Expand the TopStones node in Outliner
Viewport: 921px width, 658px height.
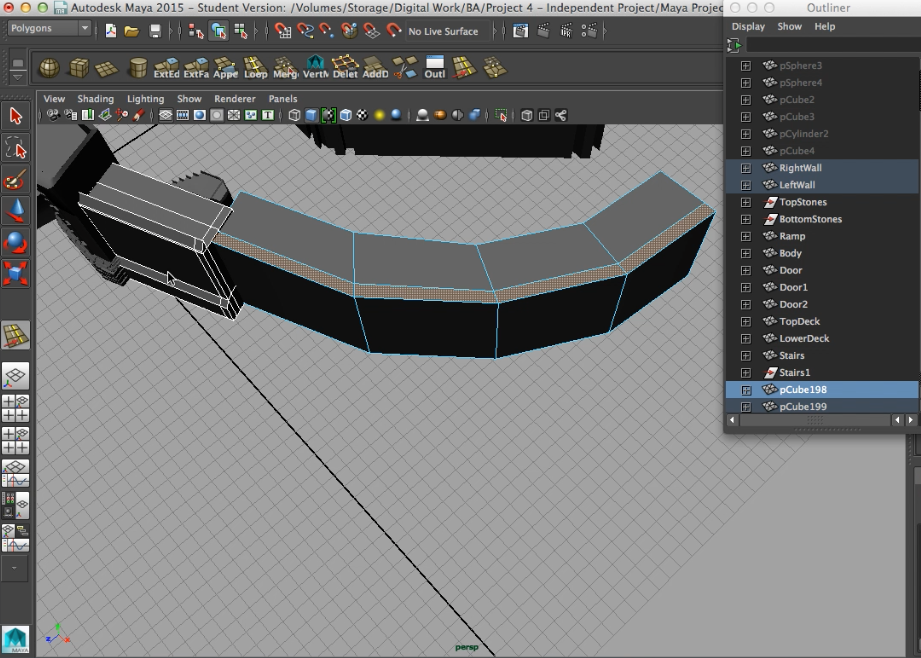[x=745, y=202]
